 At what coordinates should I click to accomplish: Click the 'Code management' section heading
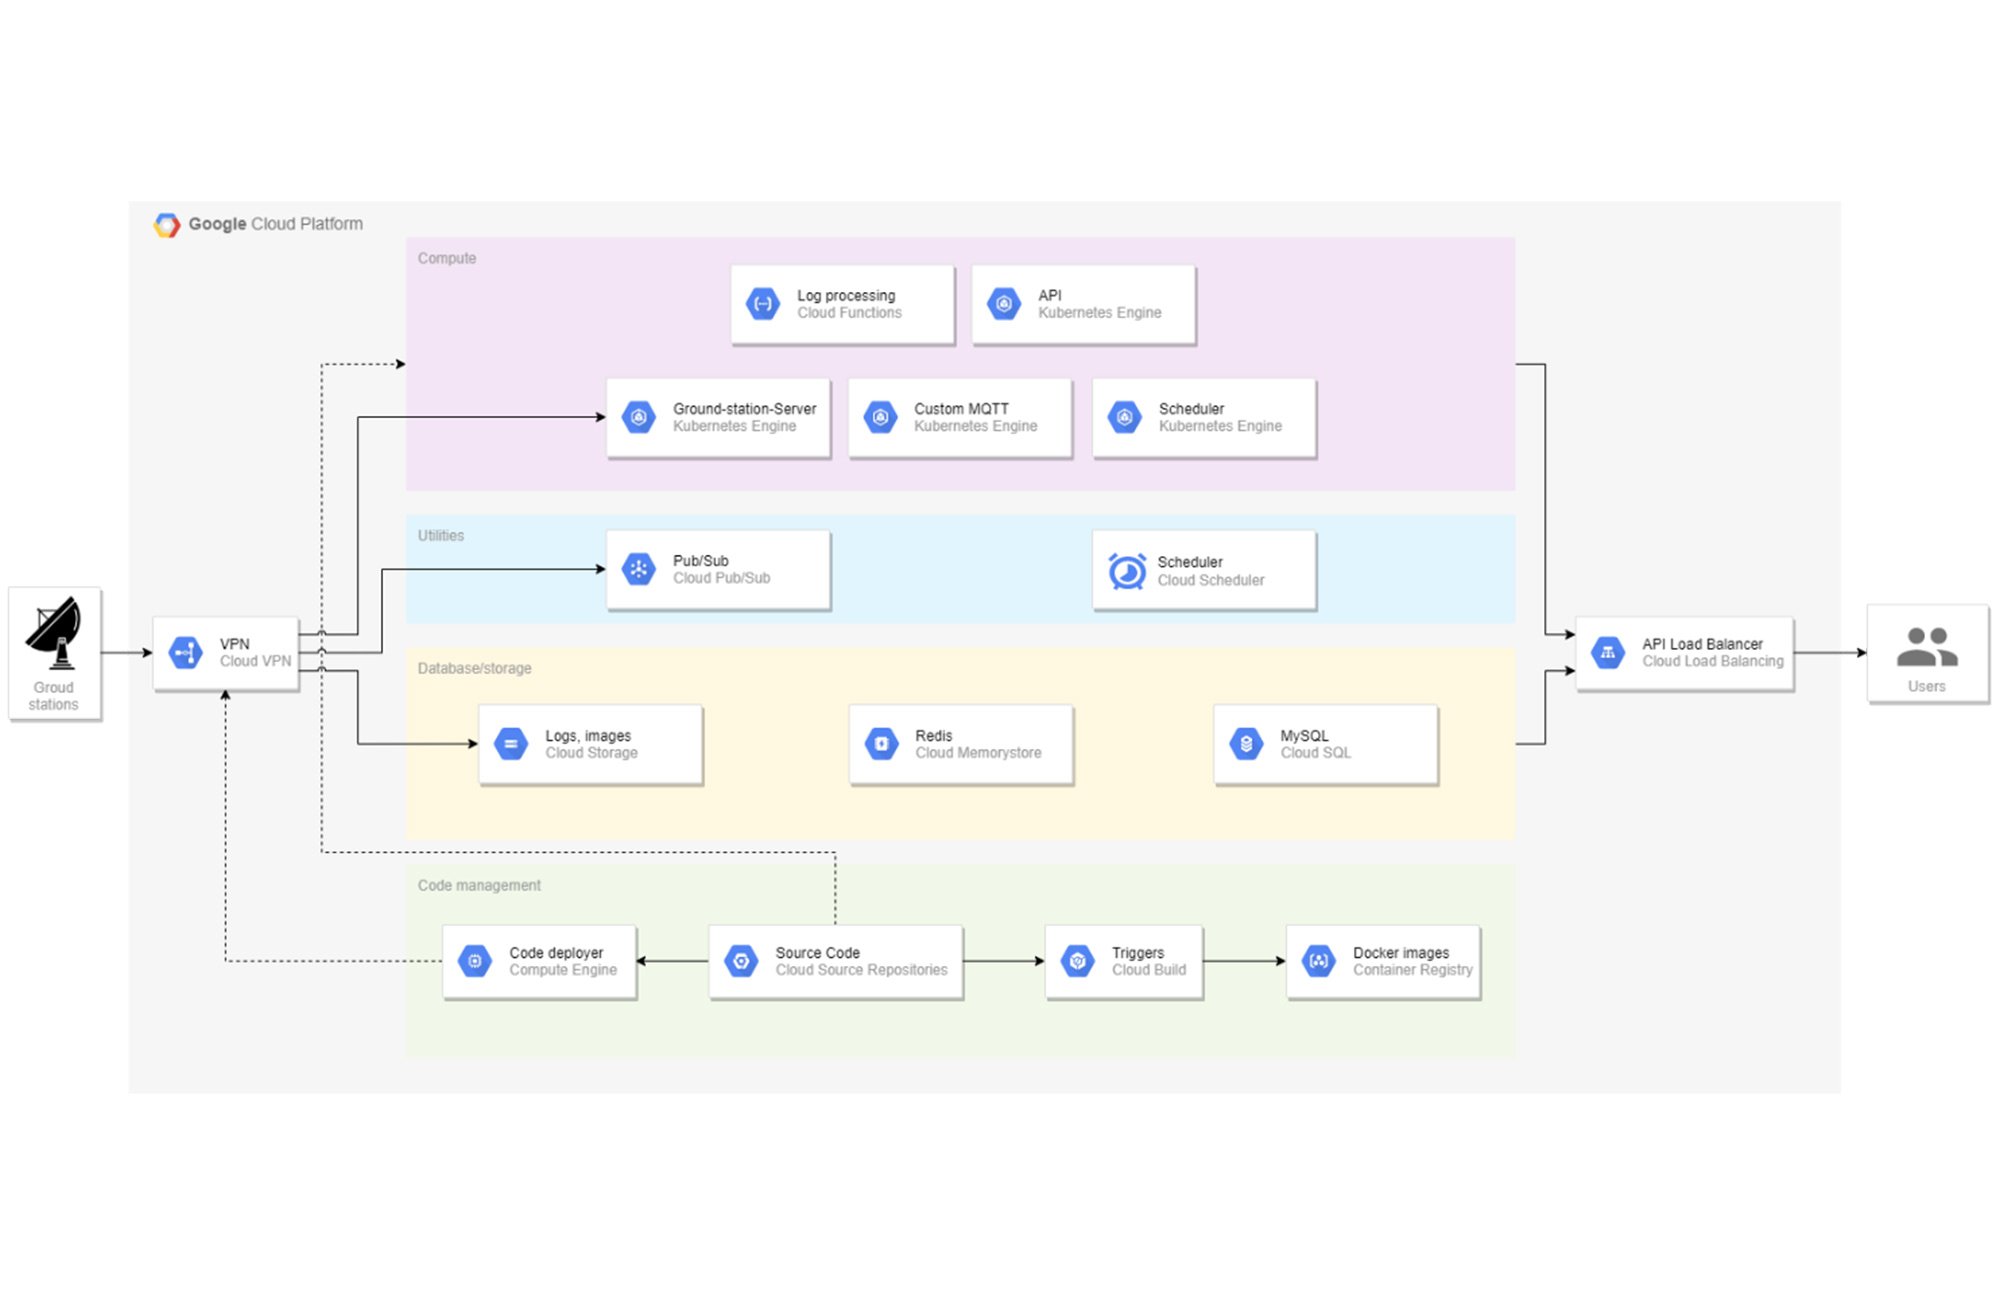tap(479, 886)
